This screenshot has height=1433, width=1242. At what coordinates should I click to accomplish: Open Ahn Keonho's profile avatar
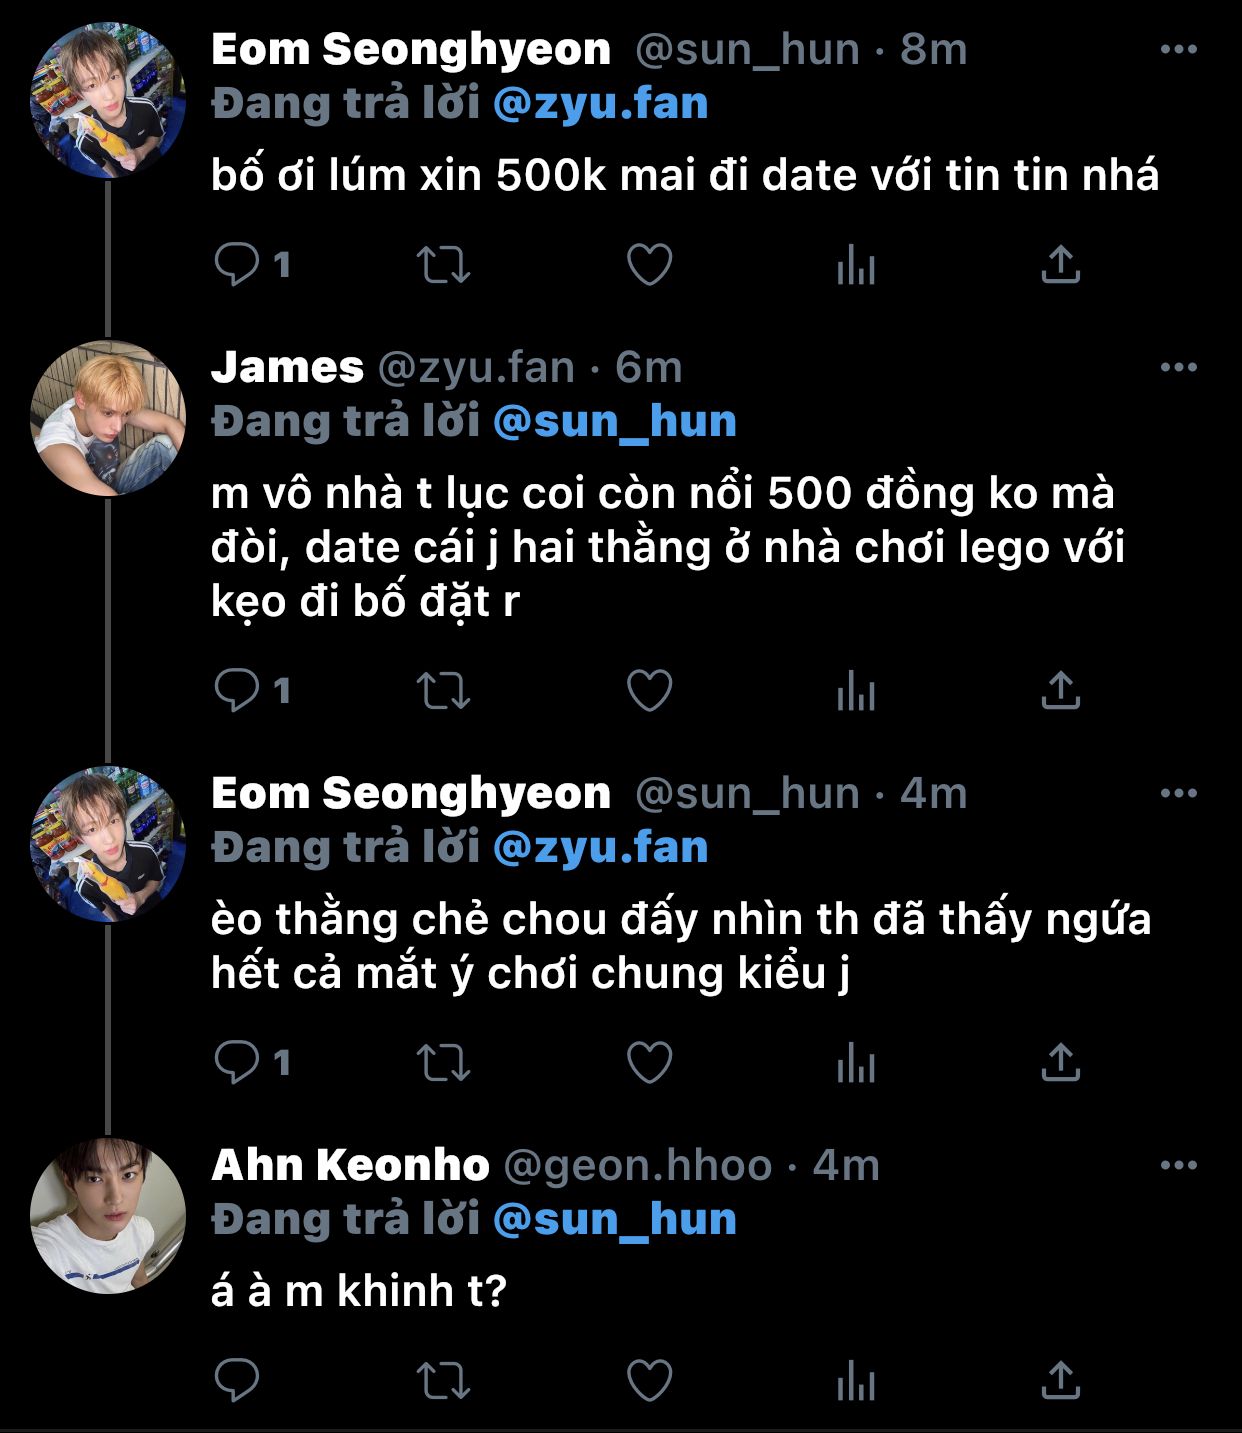[108, 1215]
